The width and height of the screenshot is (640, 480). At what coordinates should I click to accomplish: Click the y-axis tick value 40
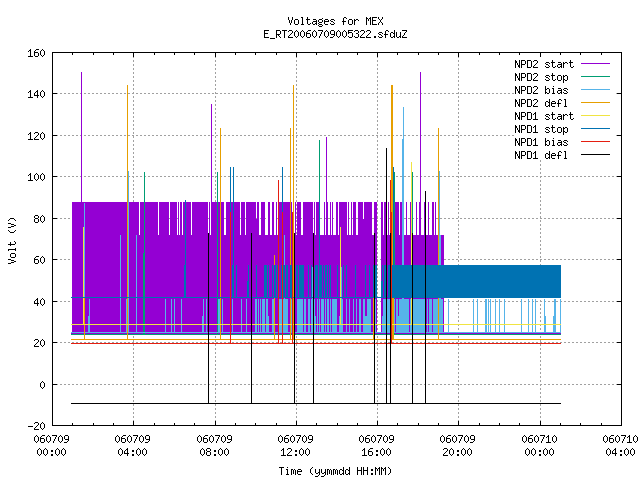click(39, 302)
